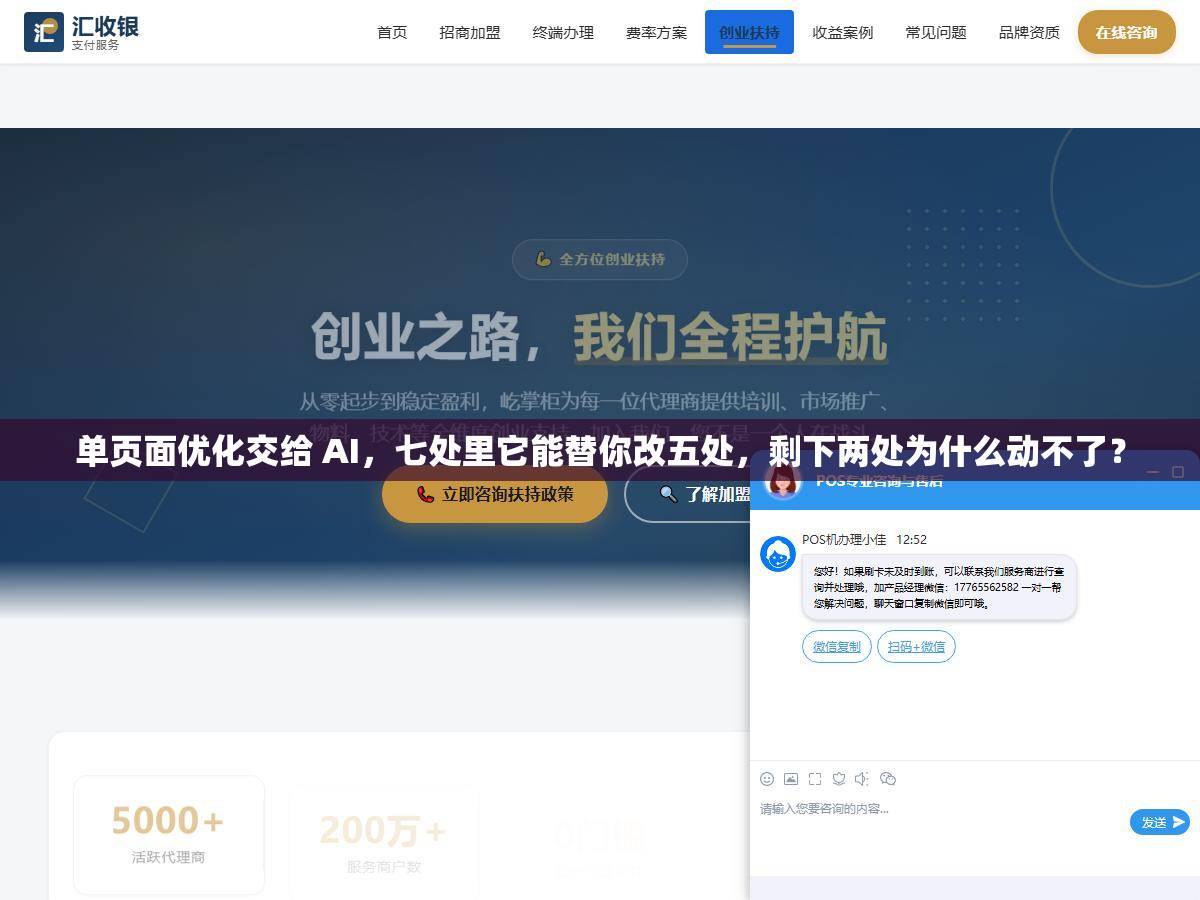Navigate to 常见问题
This screenshot has height=900, width=1200.
pyautogui.click(x=936, y=32)
